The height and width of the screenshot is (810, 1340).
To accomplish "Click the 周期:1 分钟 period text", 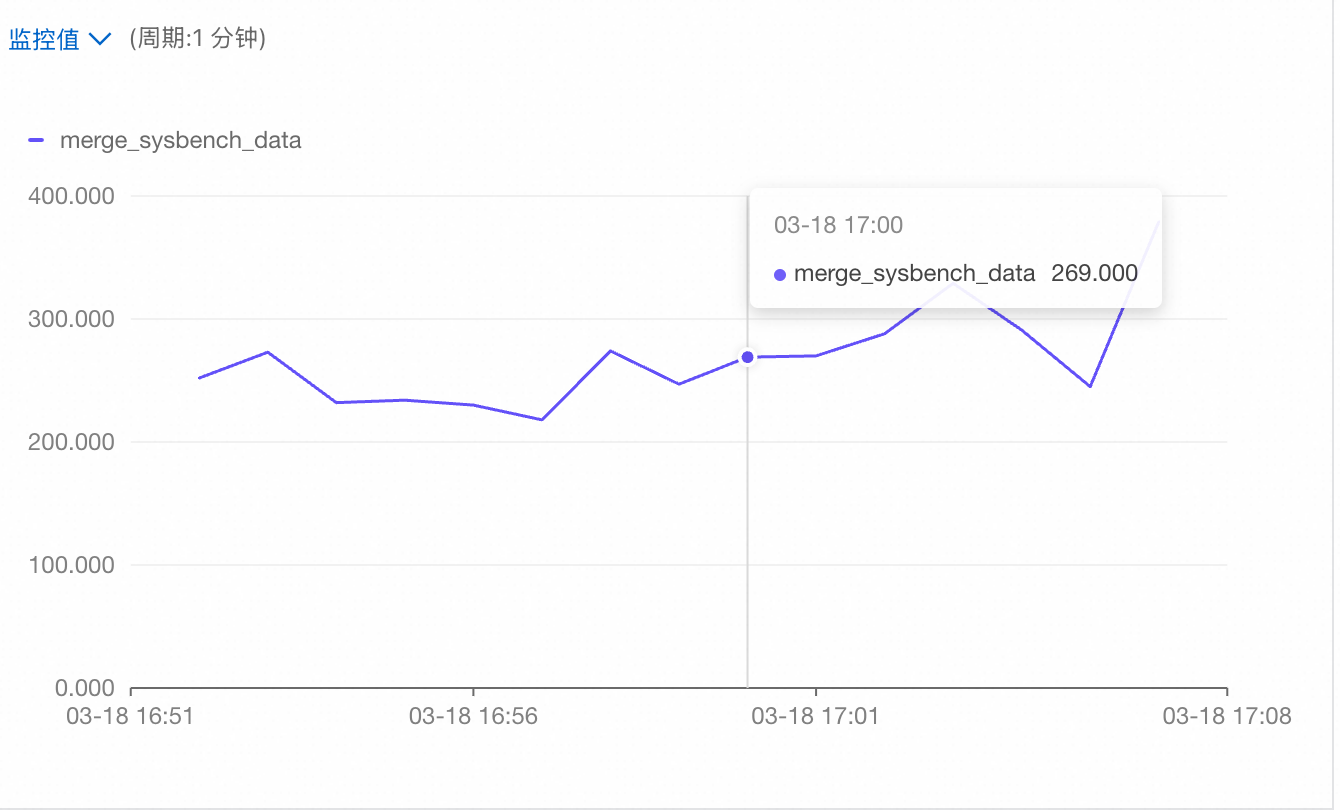I will click(197, 40).
